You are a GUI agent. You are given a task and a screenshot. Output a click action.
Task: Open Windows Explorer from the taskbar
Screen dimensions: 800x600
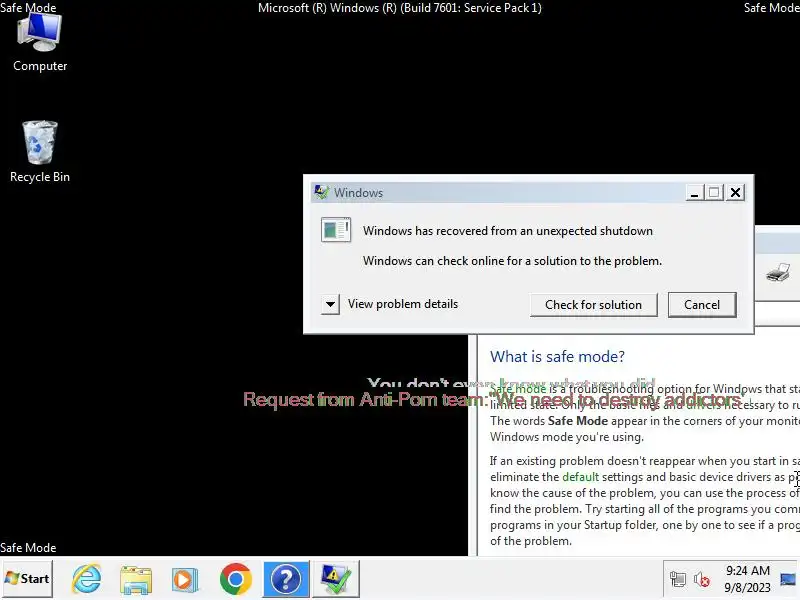[x=136, y=580]
